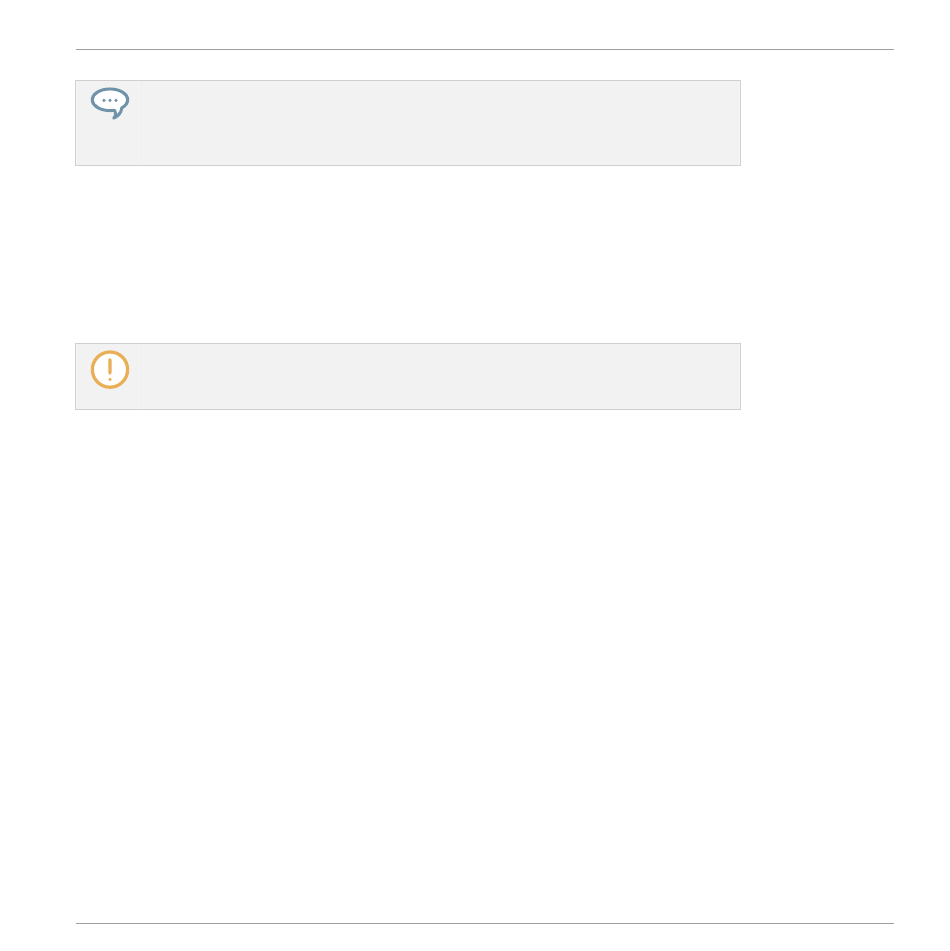Click the blue speech bubble note icon

(110, 103)
